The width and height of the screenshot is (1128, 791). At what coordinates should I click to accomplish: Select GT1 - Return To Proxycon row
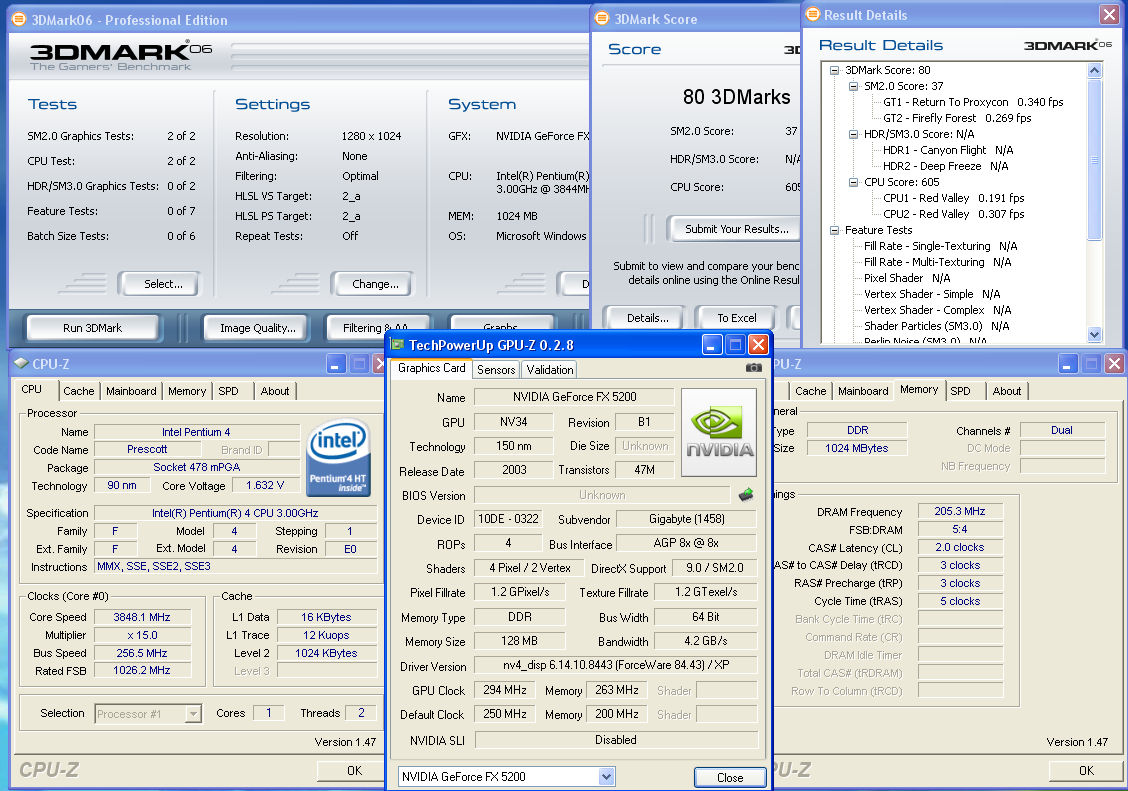(x=973, y=102)
